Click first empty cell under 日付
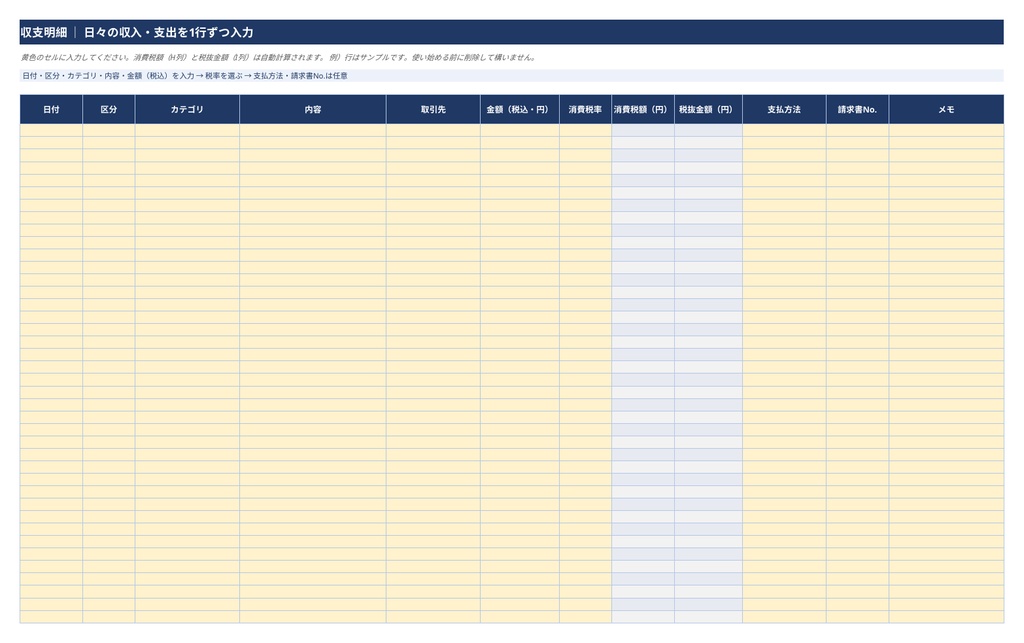1024x643 pixels. [x=51, y=131]
